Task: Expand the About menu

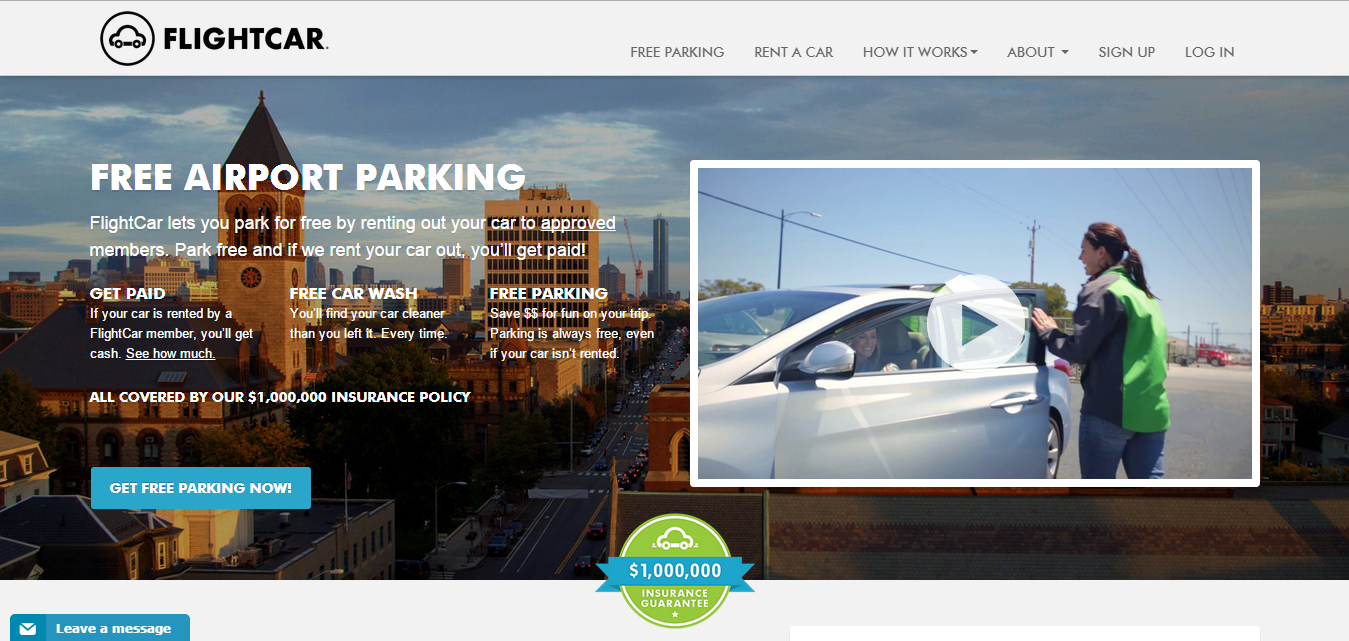Action: 1038,52
